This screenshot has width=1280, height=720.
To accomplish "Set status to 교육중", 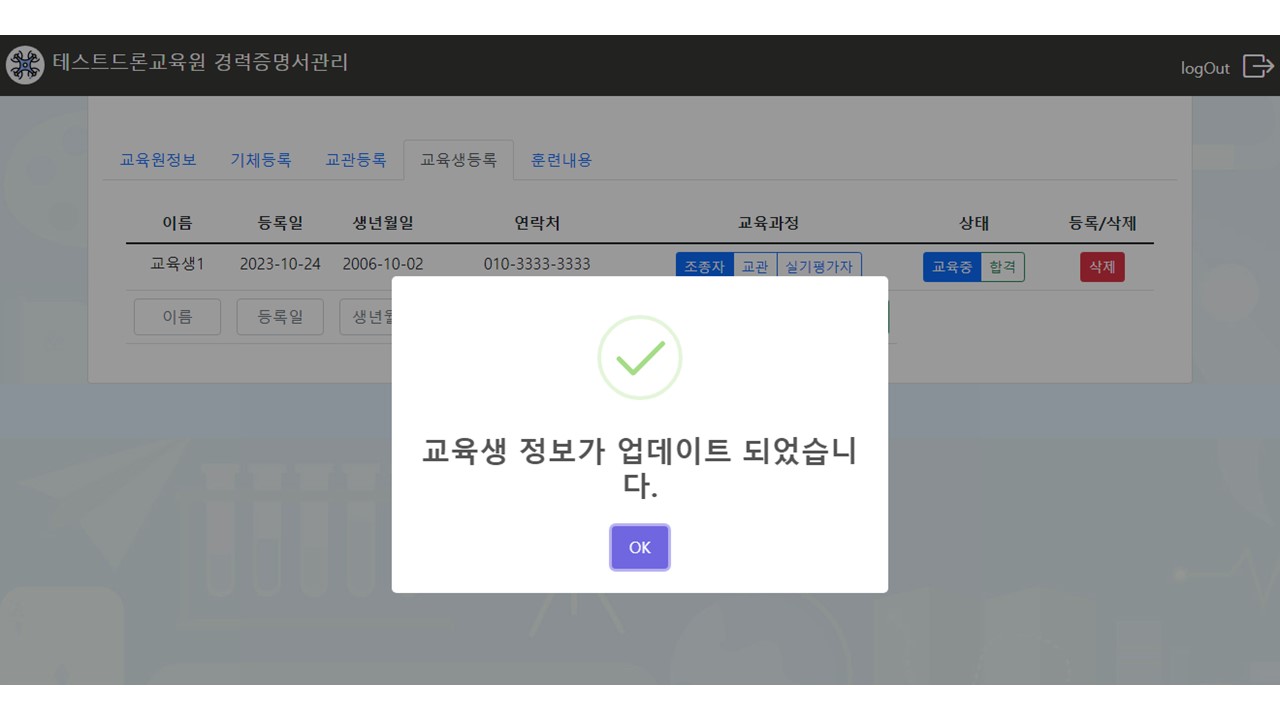I will (952, 267).
